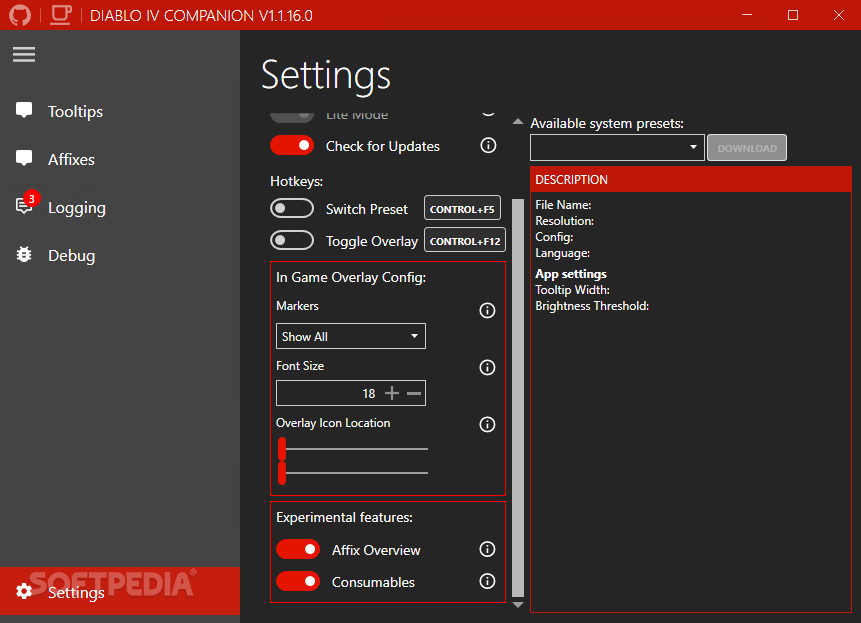Click the 'Config:' label

click(554, 237)
